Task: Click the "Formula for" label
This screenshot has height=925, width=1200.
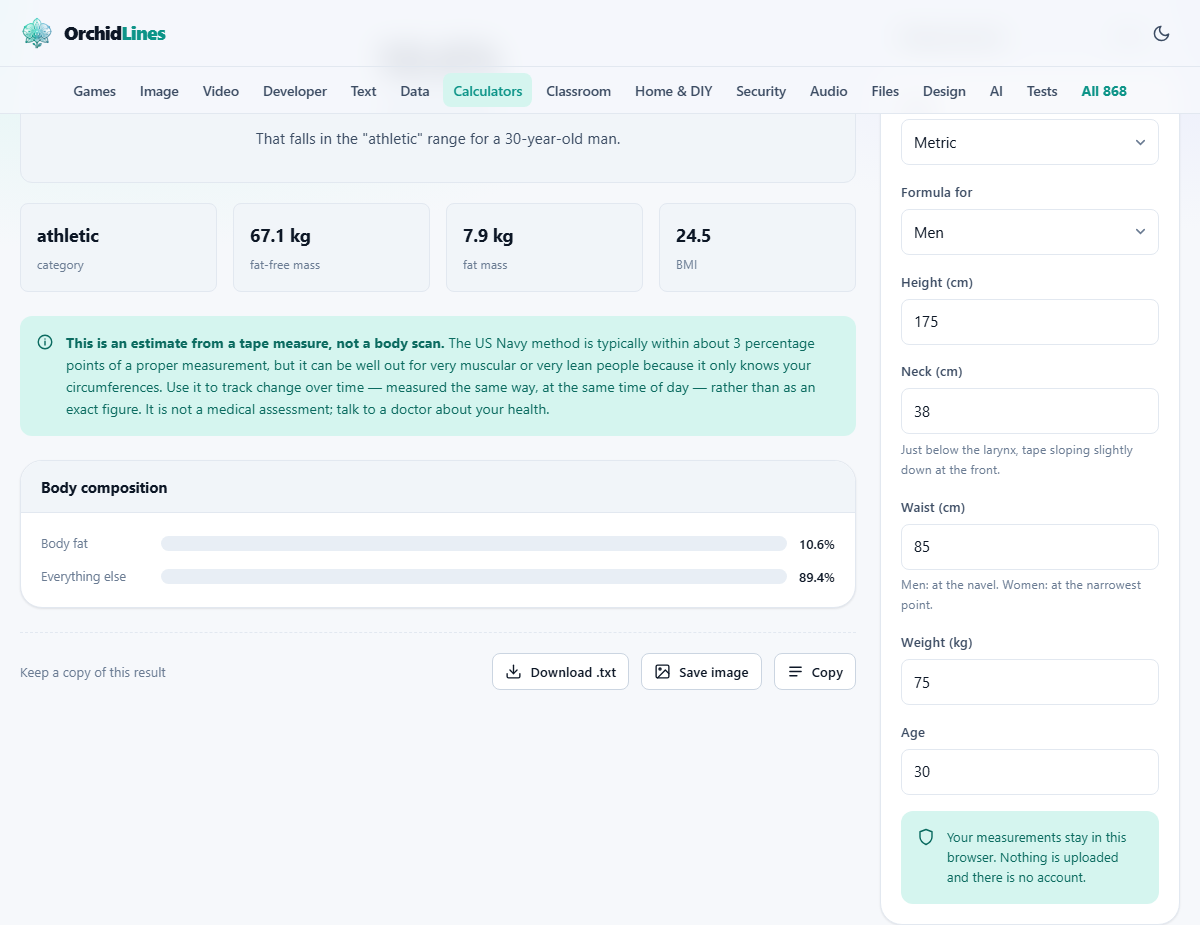Action: point(937,192)
